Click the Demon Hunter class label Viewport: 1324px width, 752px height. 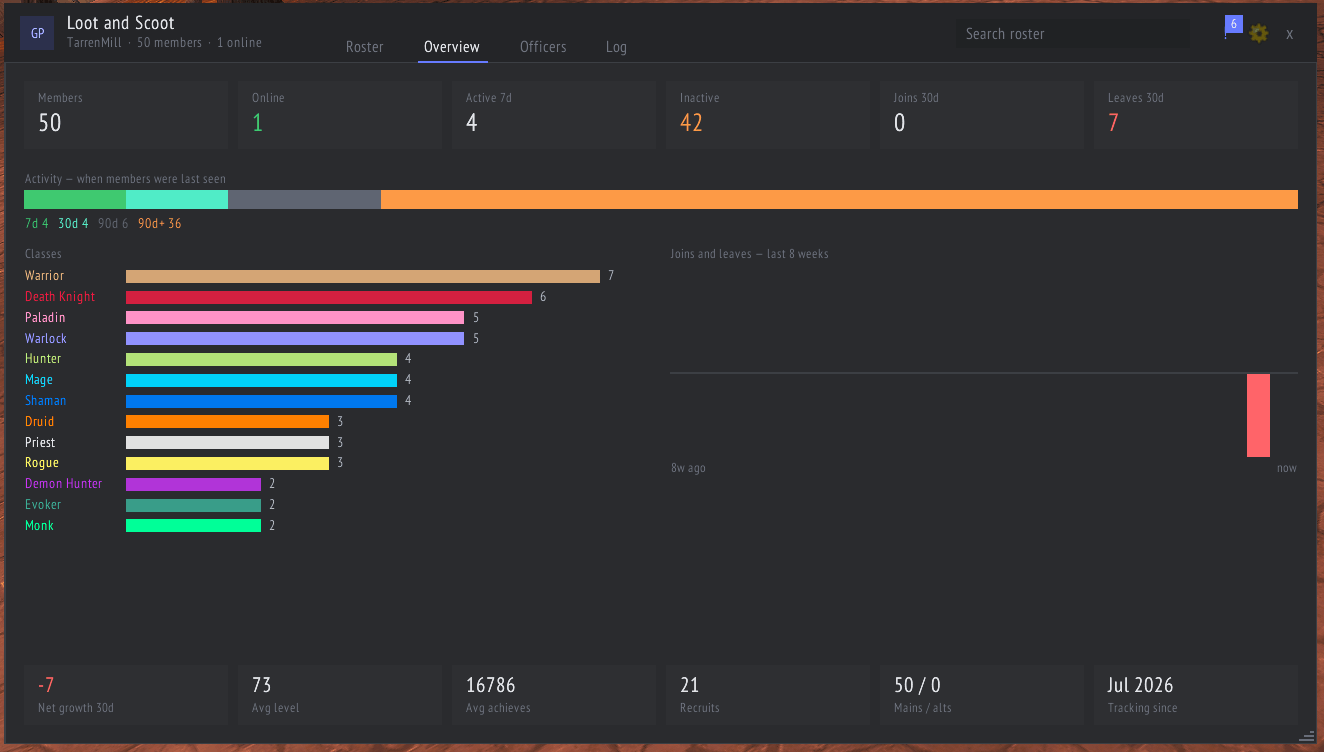tap(64, 484)
